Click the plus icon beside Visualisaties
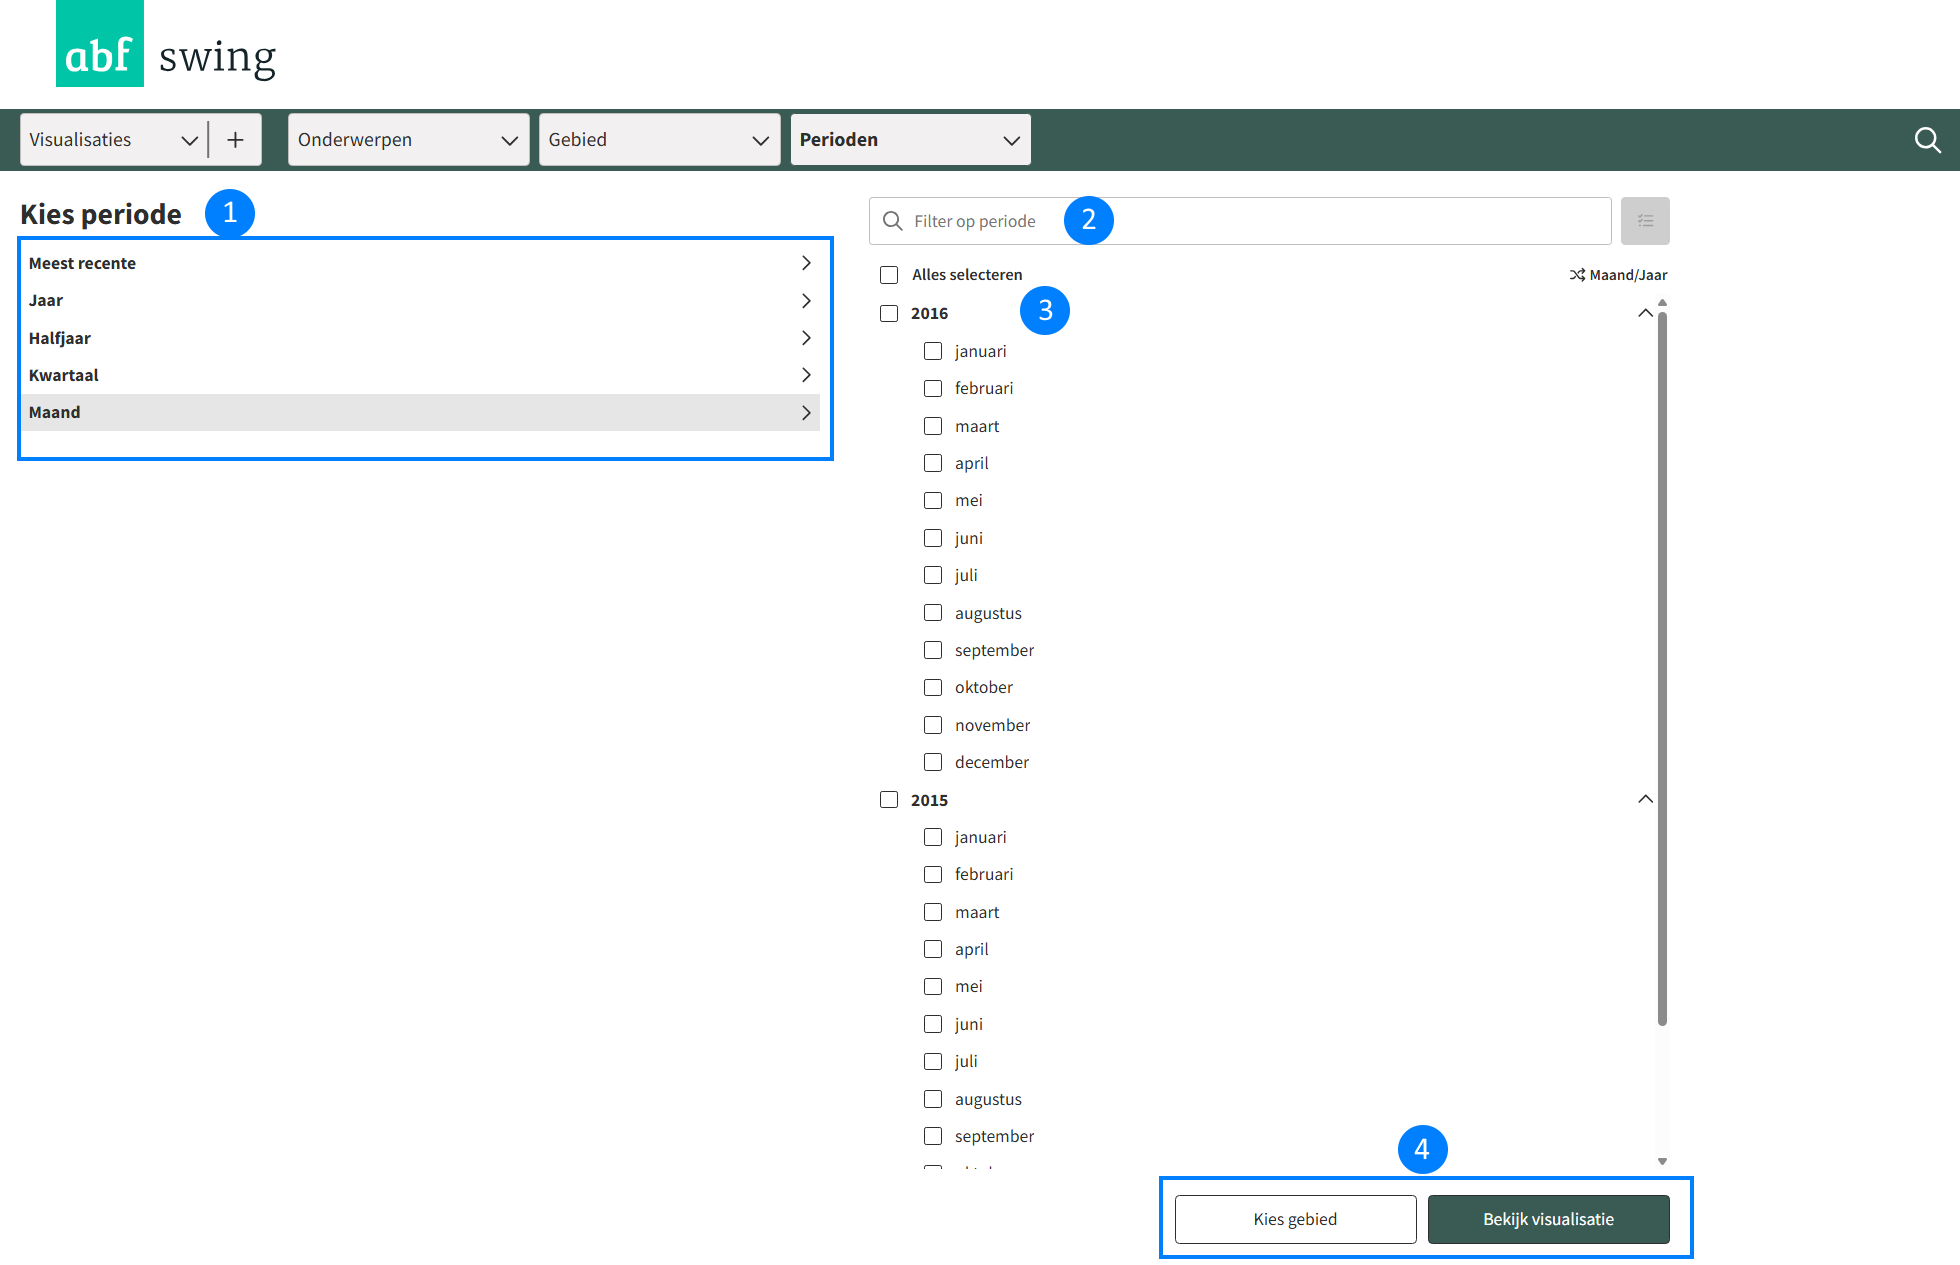Screen dimensions: 1960x1265 point(235,140)
